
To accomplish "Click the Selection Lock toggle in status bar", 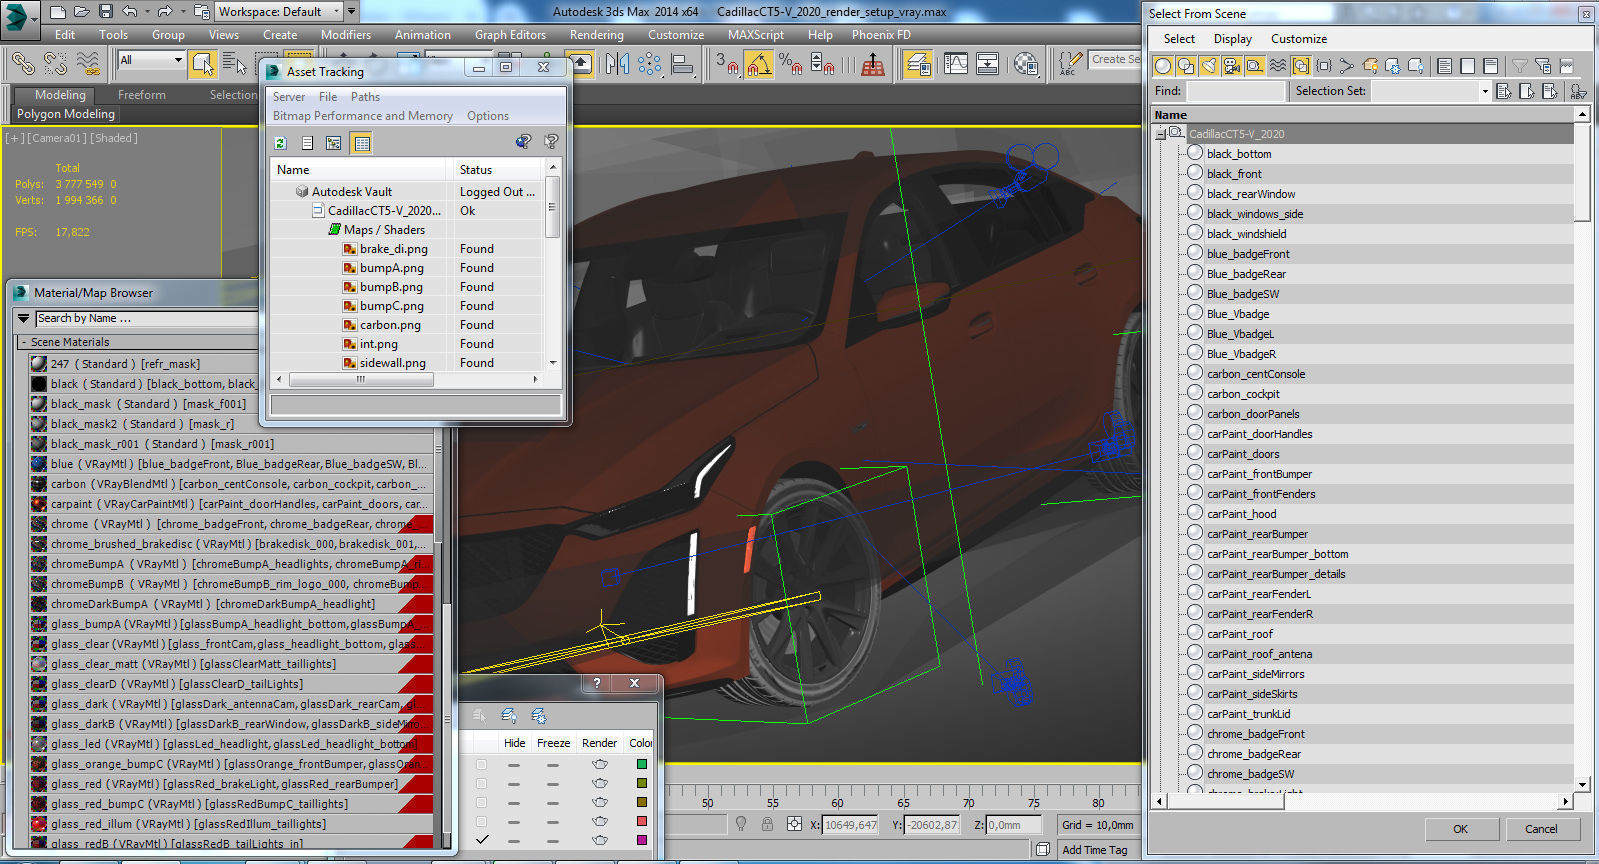I will tap(767, 825).
